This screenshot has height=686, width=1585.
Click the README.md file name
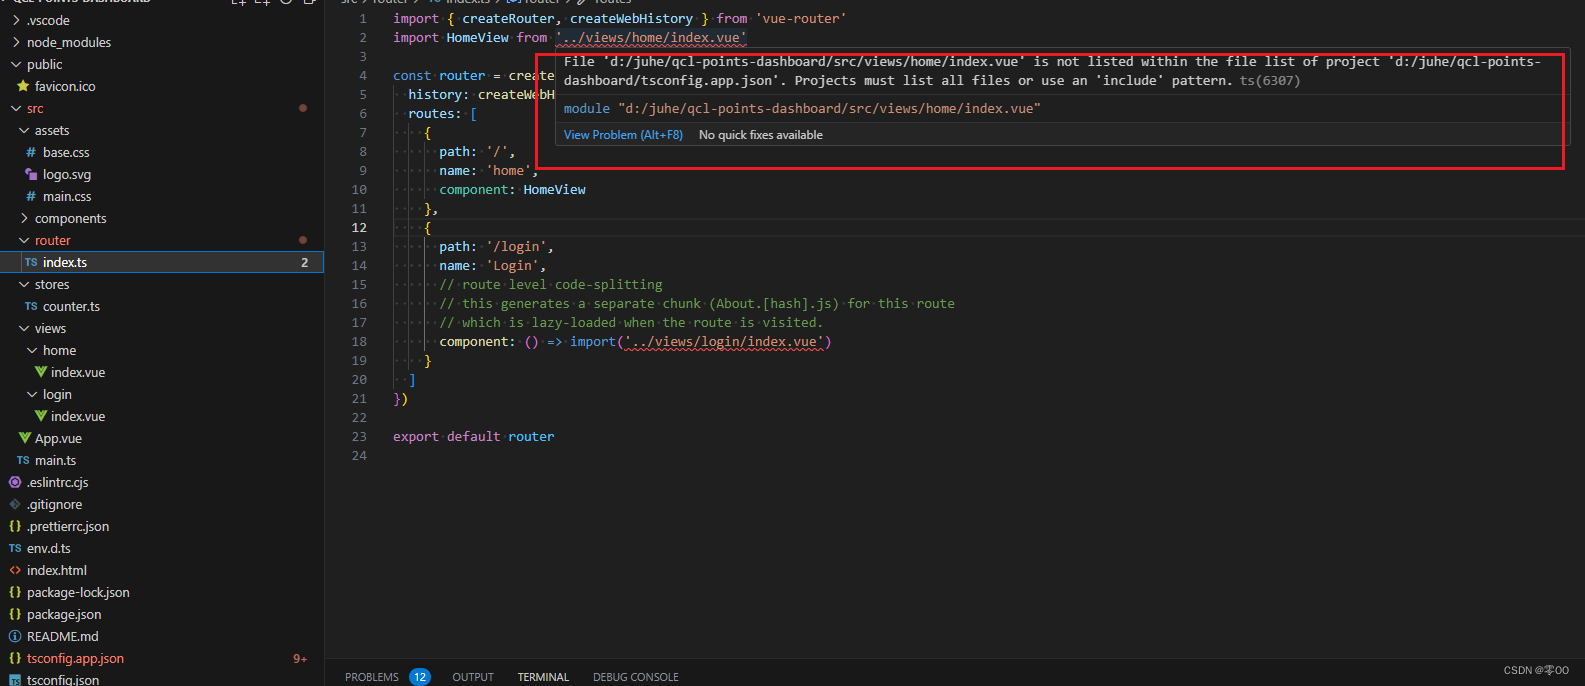pos(63,636)
